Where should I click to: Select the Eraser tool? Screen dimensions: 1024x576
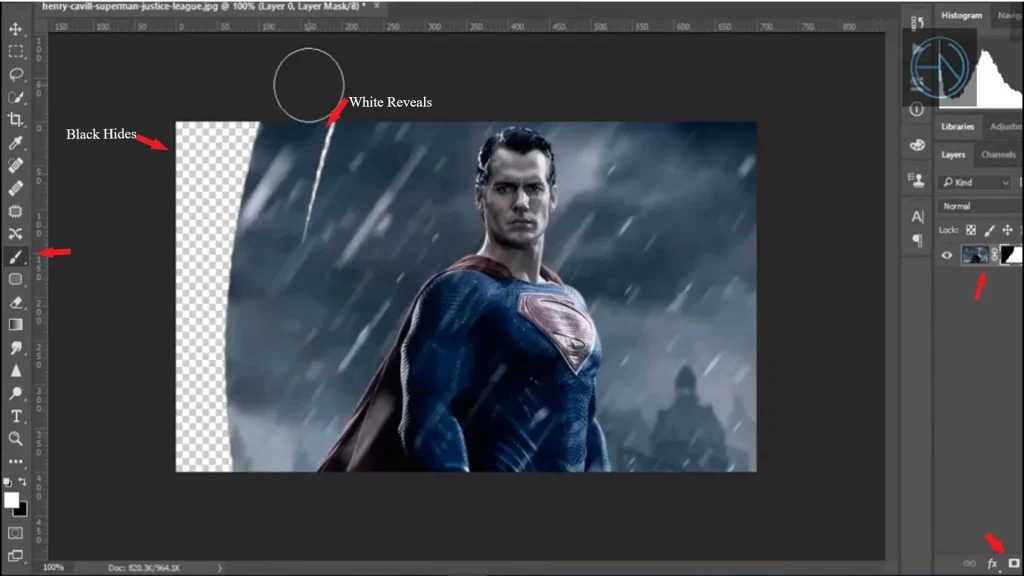(16, 302)
